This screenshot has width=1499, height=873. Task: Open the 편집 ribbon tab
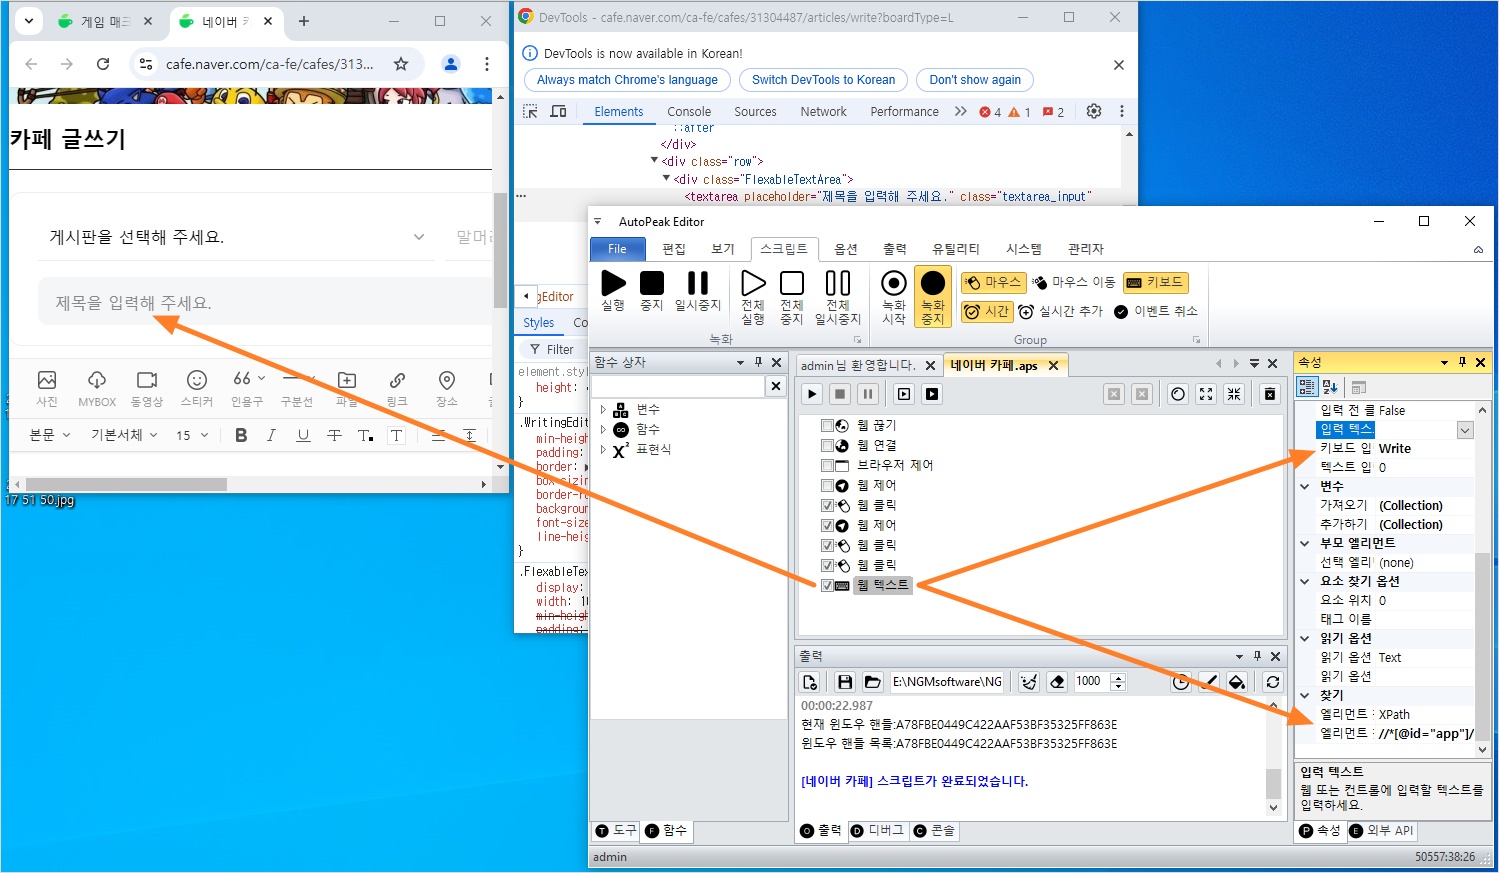click(674, 249)
